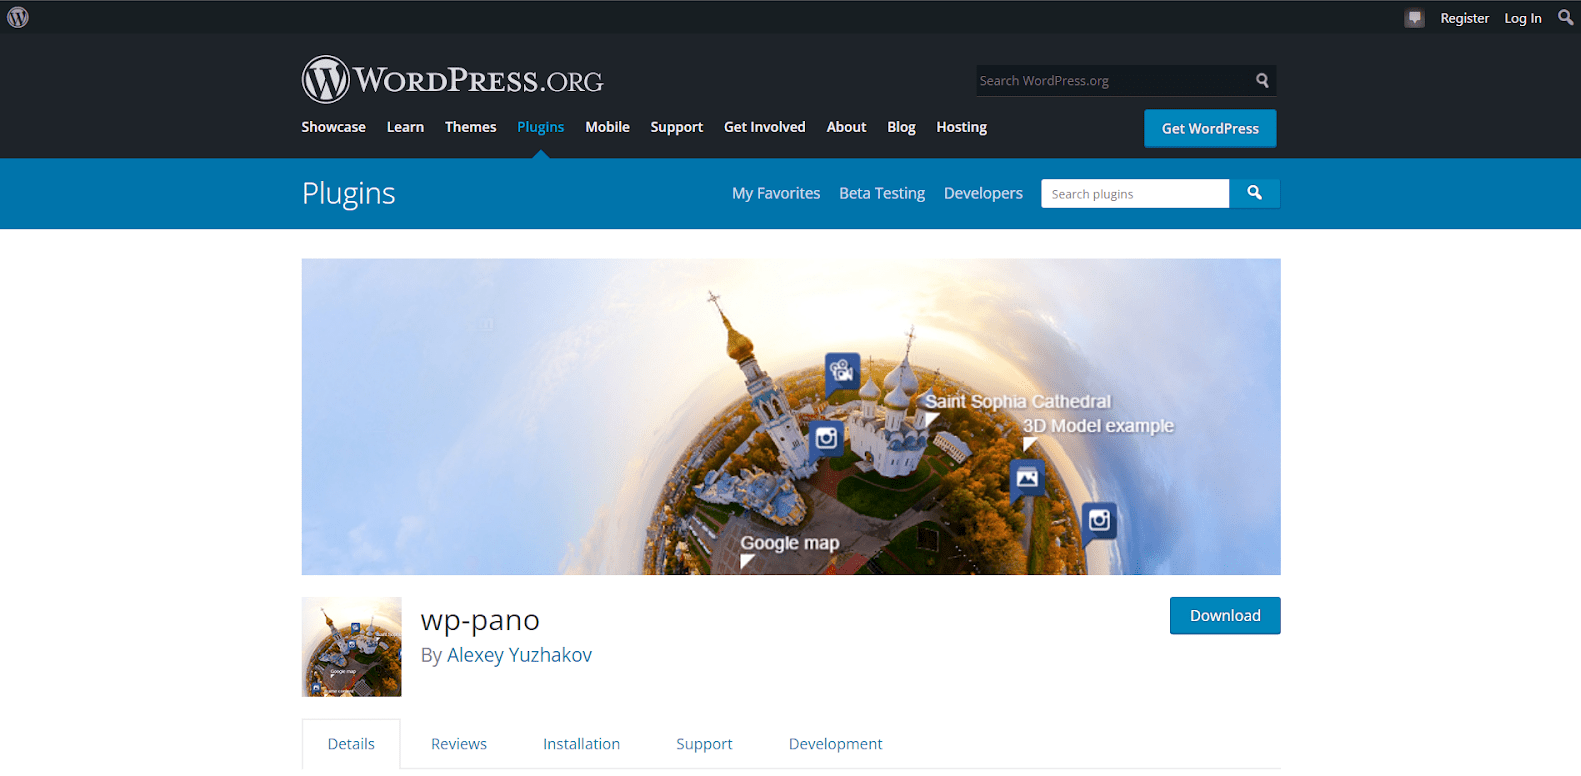Image resolution: width=1581 pixels, height=776 pixels.
Task: Open My Favorites in the plugins bar
Action: [x=776, y=193]
